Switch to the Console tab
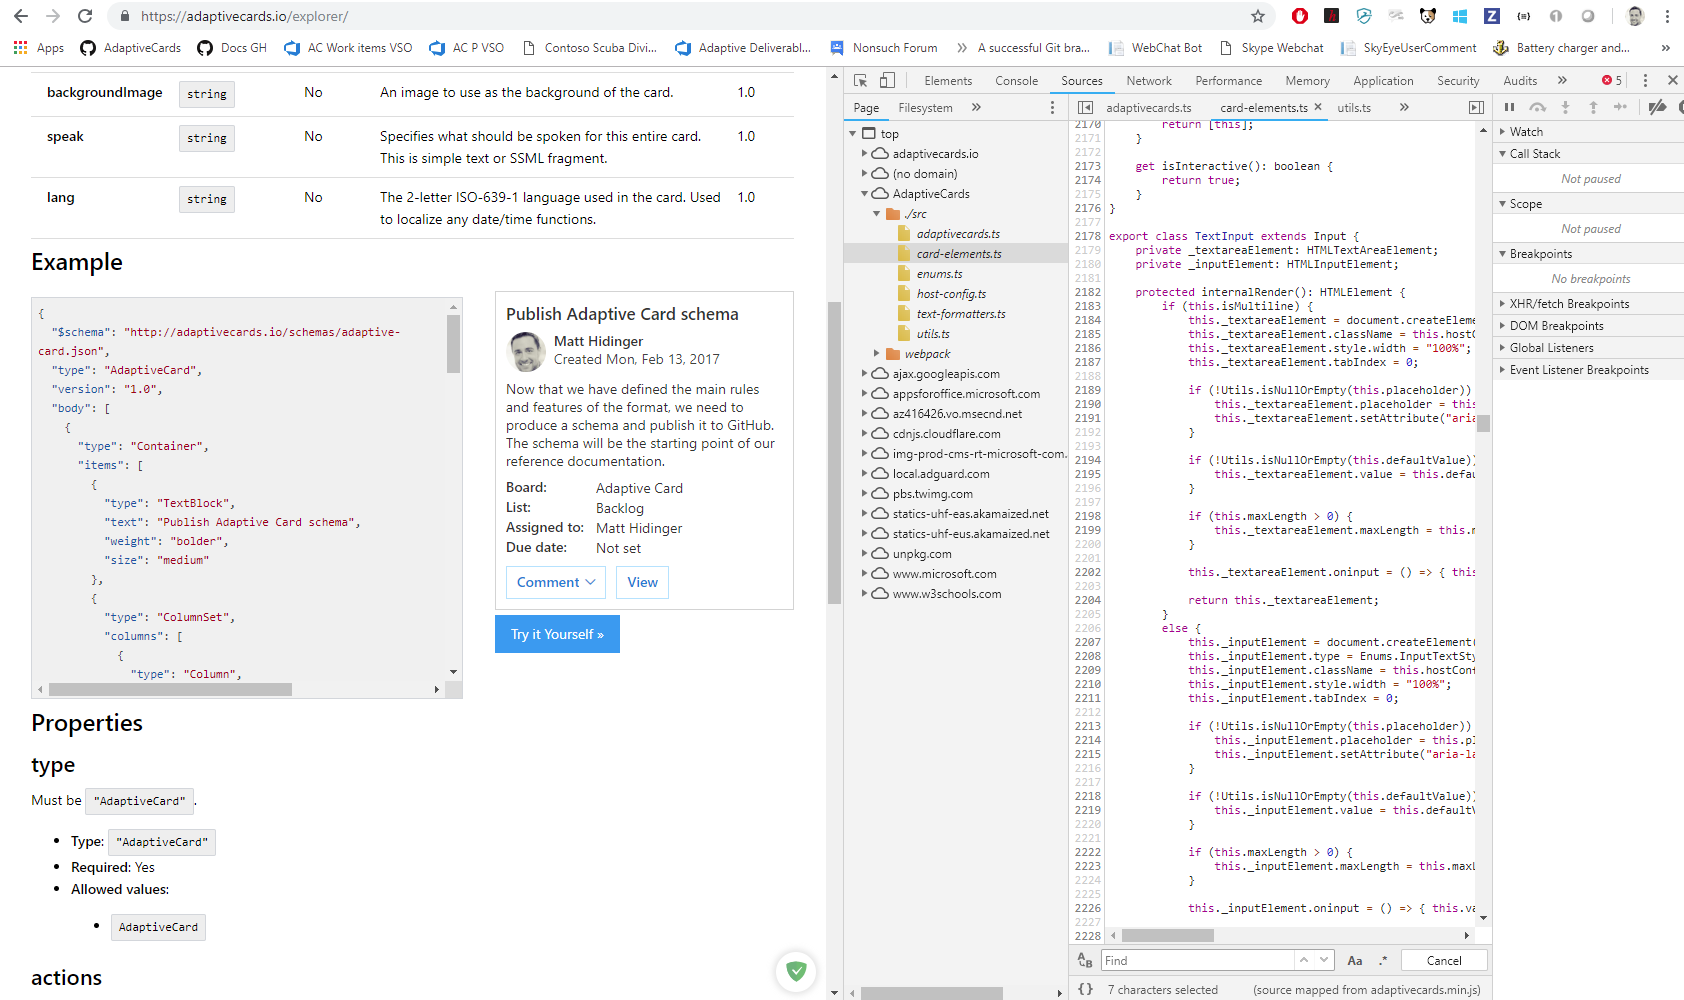 (x=1016, y=80)
